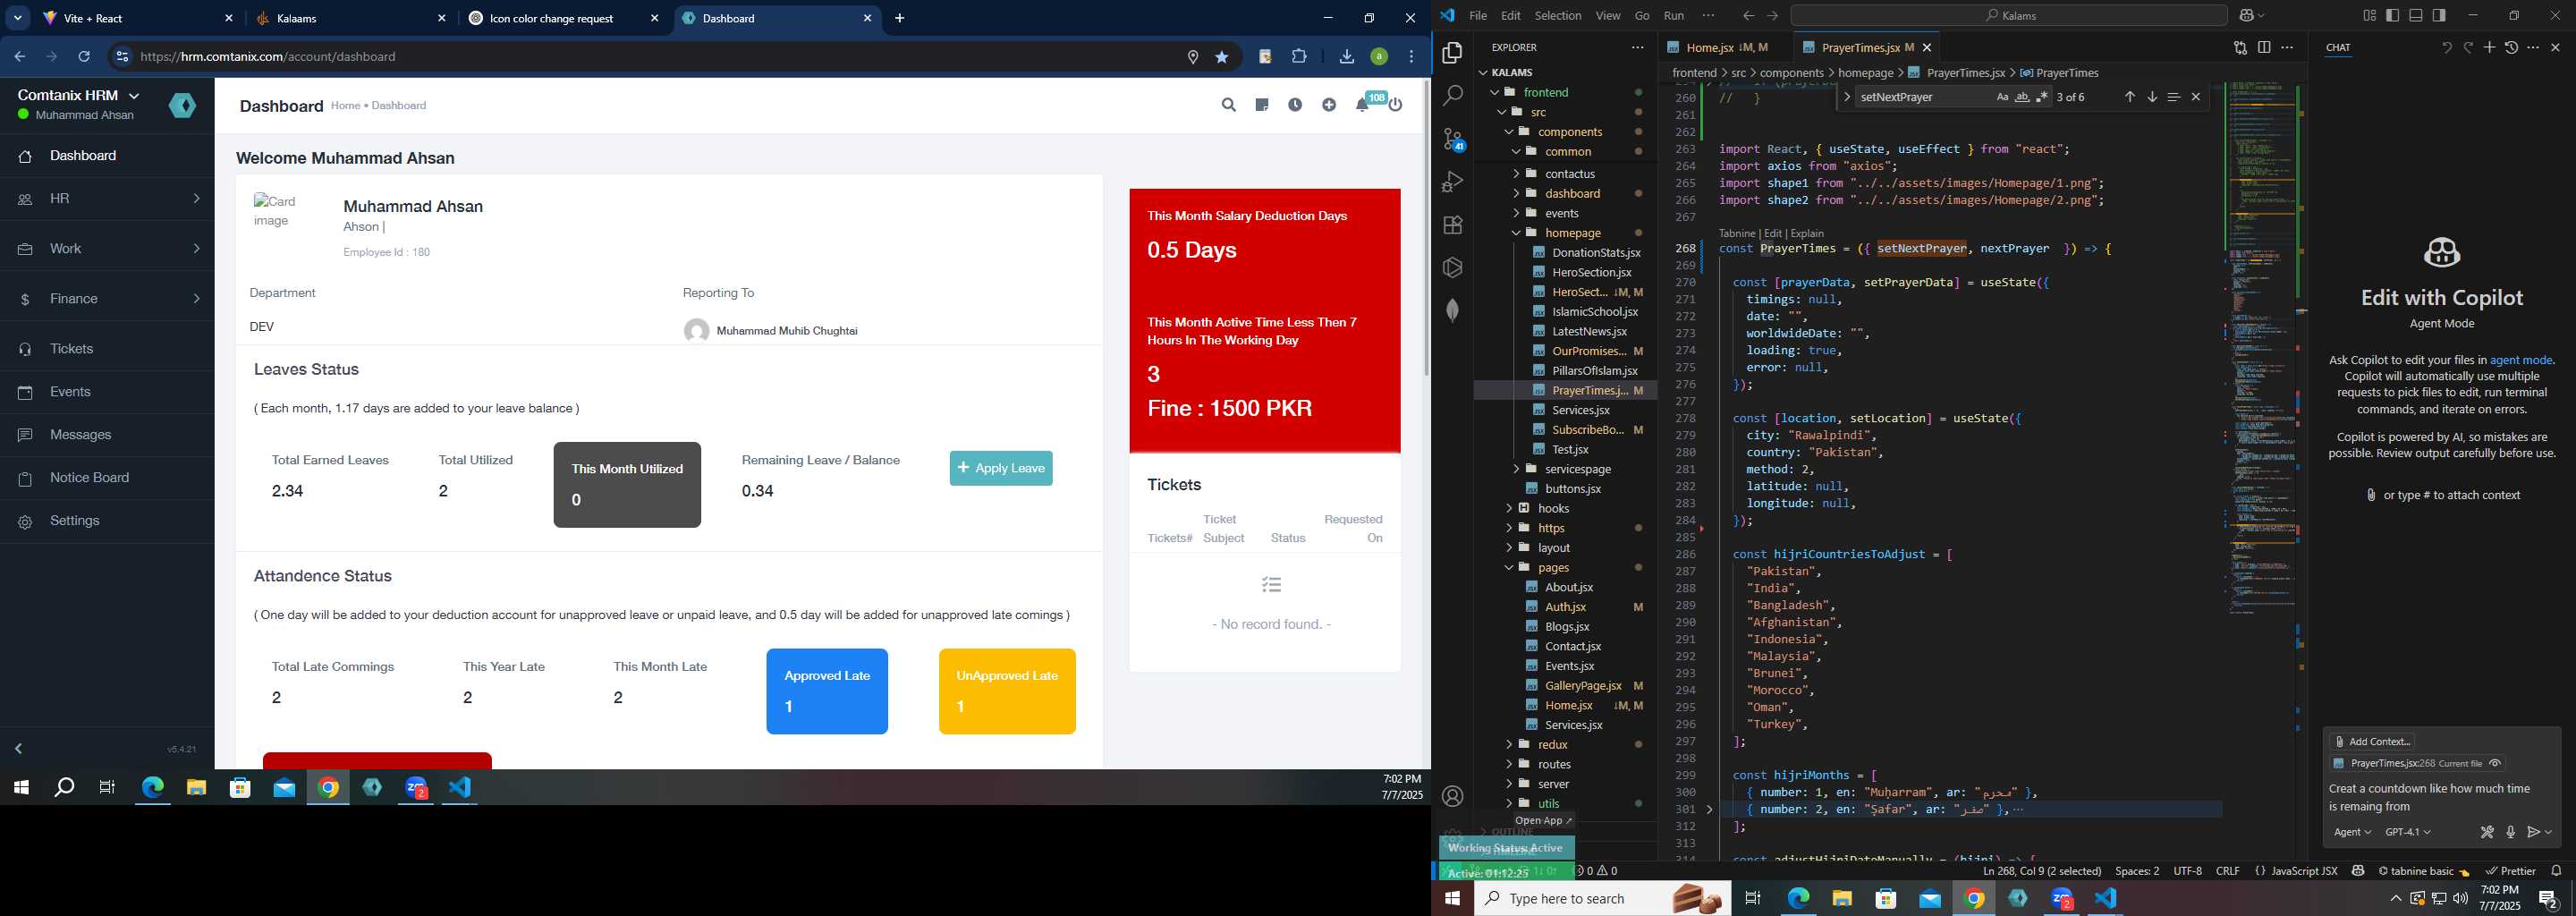The height and width of the screenshot is (916, 2576).
Task: Click the clock icon in HRM header
Action: 1295,105
